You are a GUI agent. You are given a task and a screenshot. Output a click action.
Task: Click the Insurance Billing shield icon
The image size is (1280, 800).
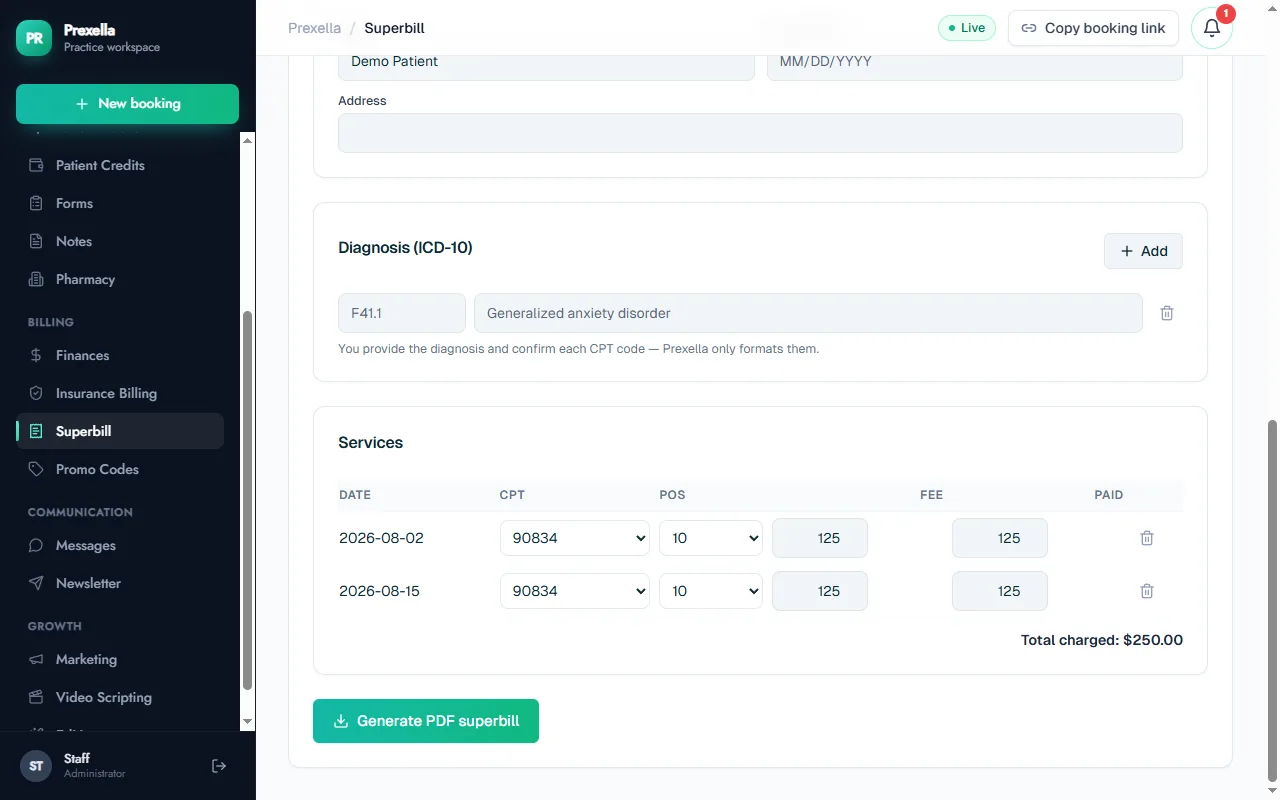point(36,393)
